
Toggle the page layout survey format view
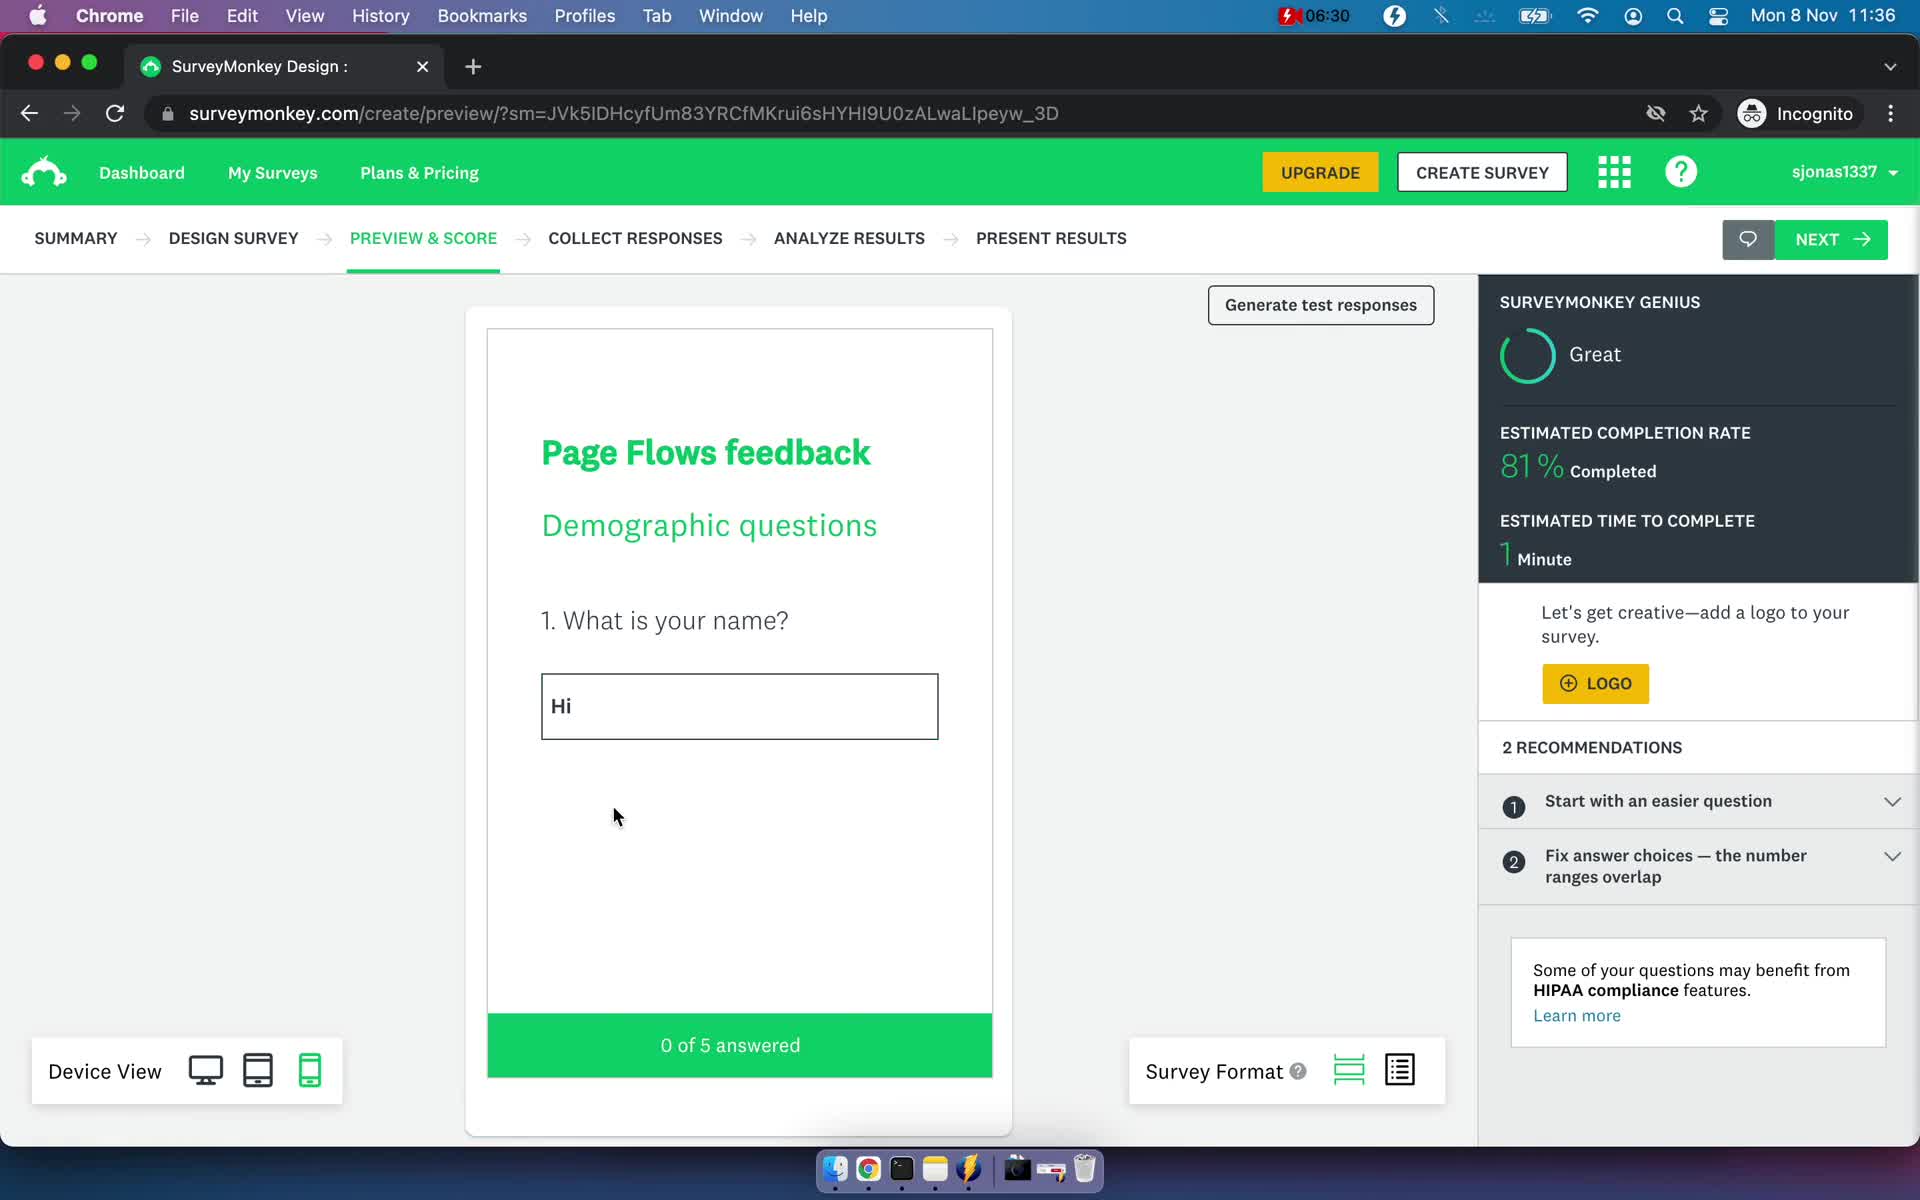click(1399, 1071)
